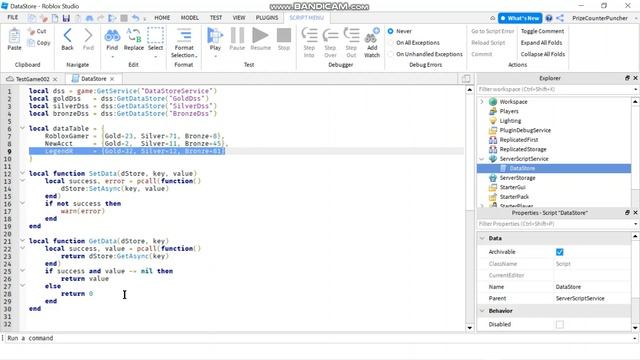Collapse the Data properties section

click(482, 238)
